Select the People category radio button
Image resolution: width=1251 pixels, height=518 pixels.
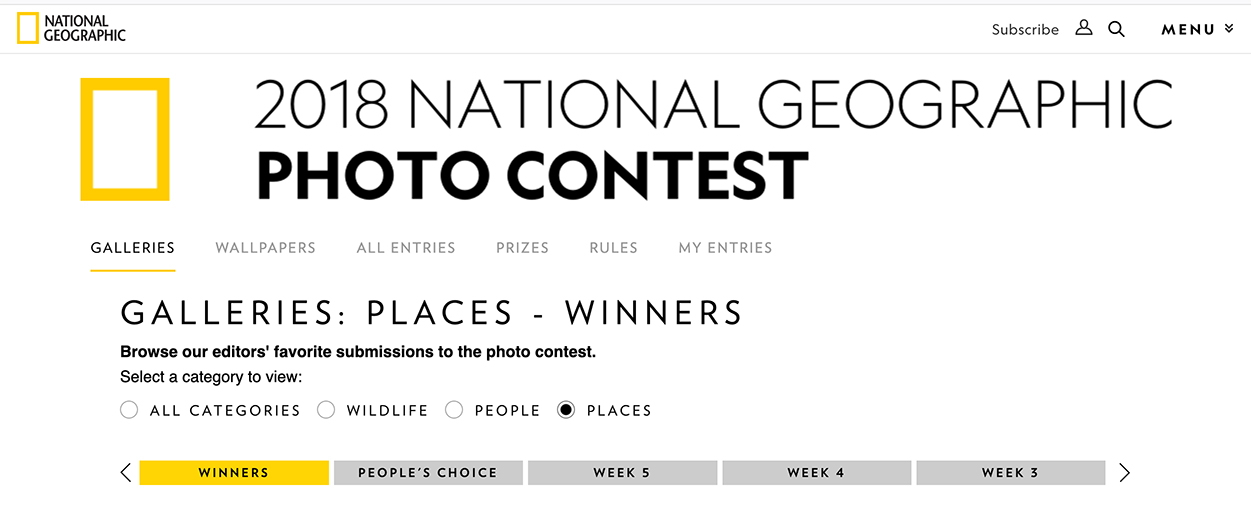(454, 410)
